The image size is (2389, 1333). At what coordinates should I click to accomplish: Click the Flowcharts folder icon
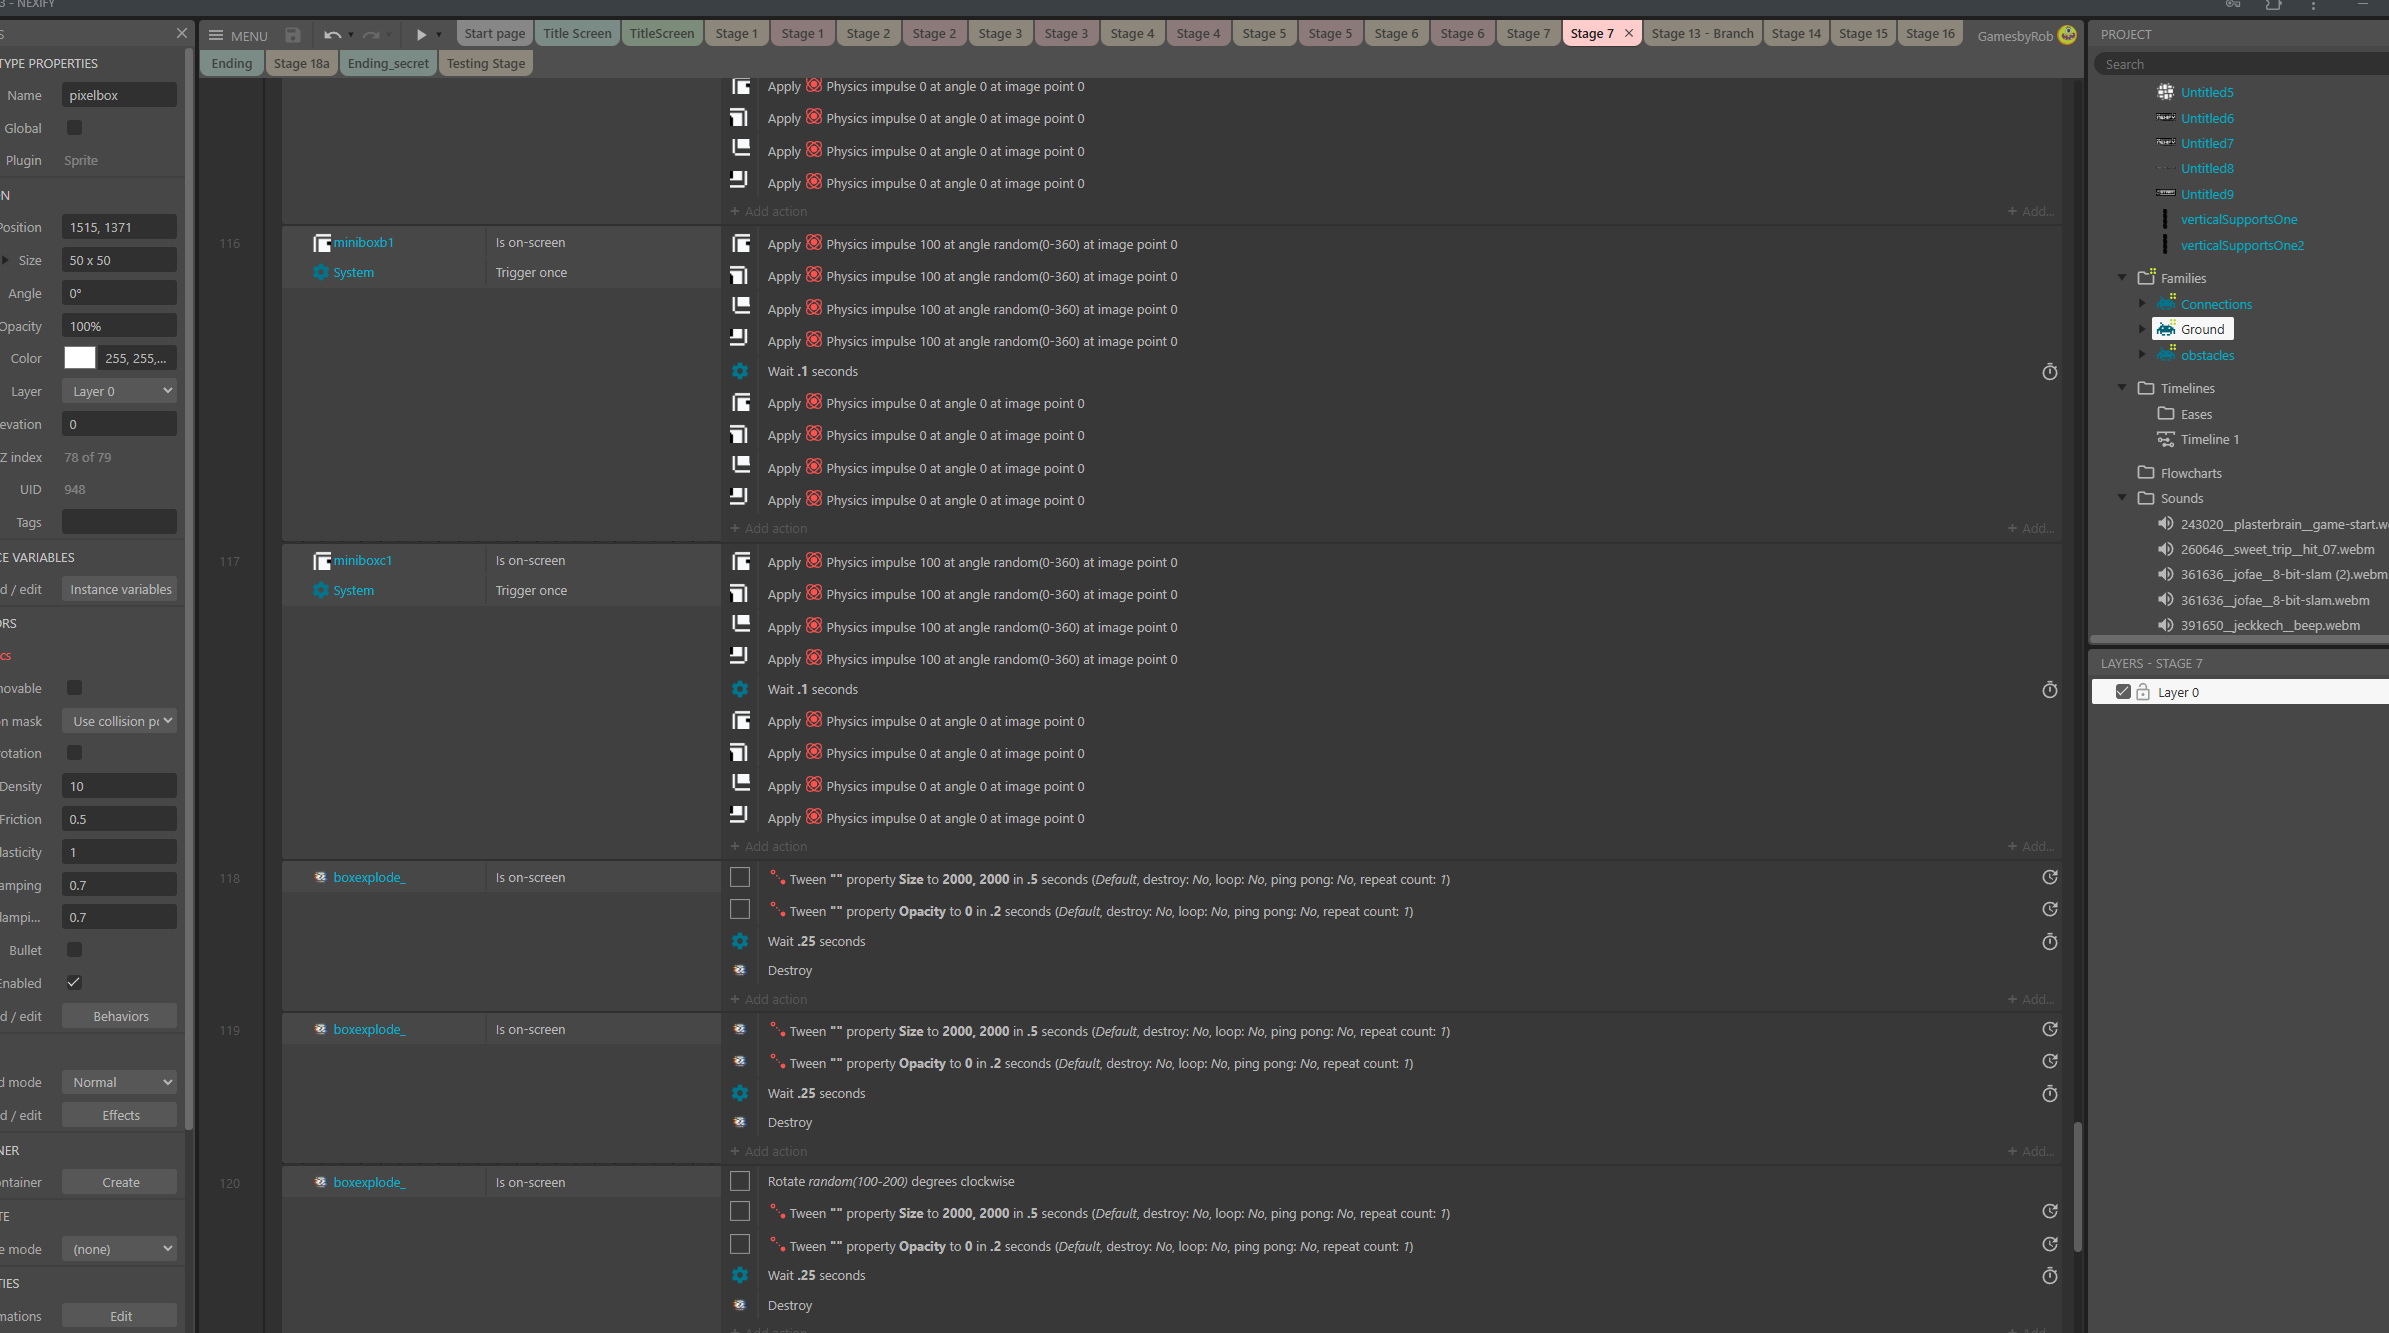2146,473
